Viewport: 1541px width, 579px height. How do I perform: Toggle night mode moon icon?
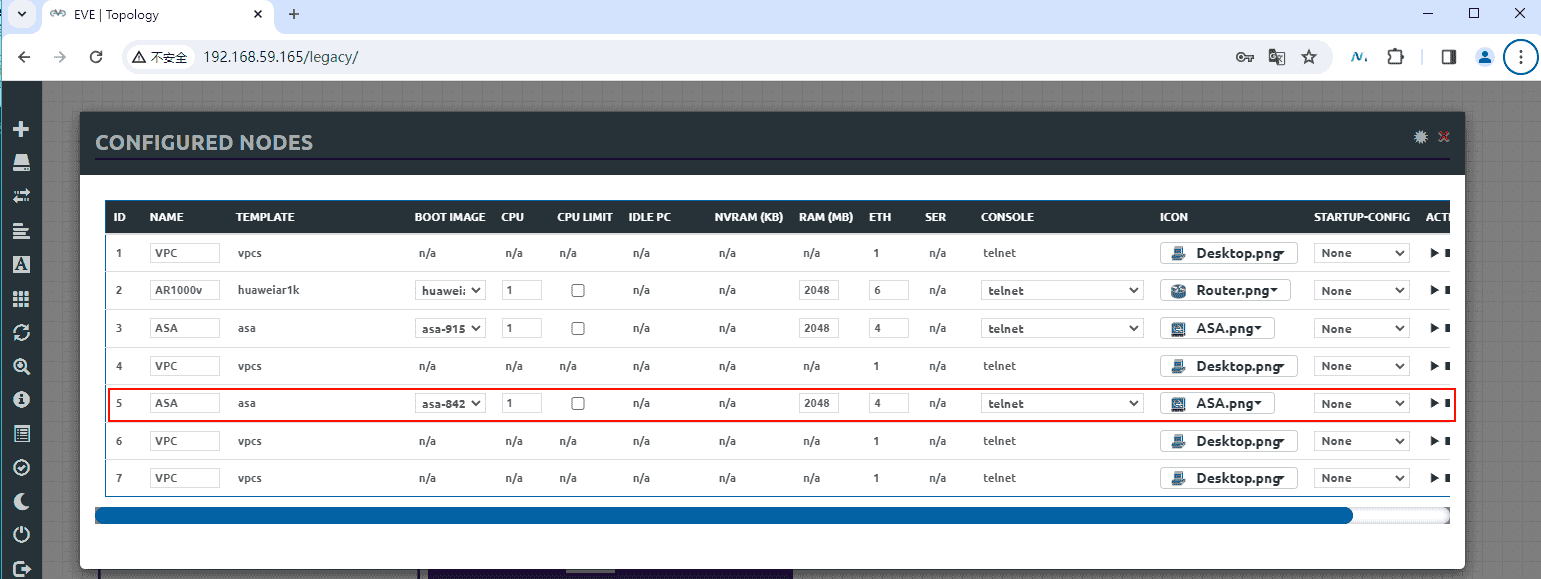pyautogui.click(x=21, y=501)
